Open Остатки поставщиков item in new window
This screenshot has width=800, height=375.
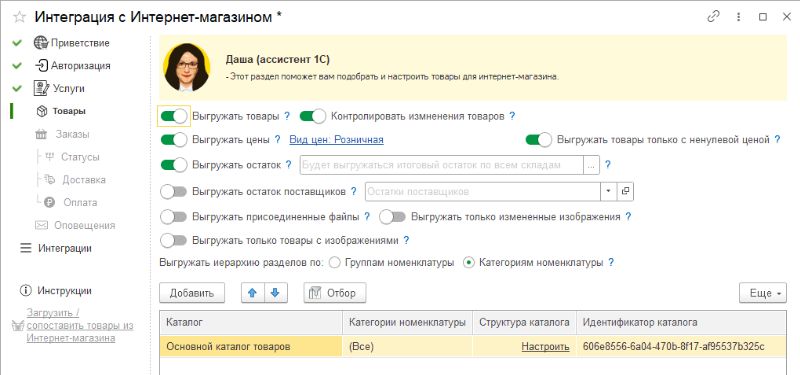pyautogui.click(x=626, y=191)
